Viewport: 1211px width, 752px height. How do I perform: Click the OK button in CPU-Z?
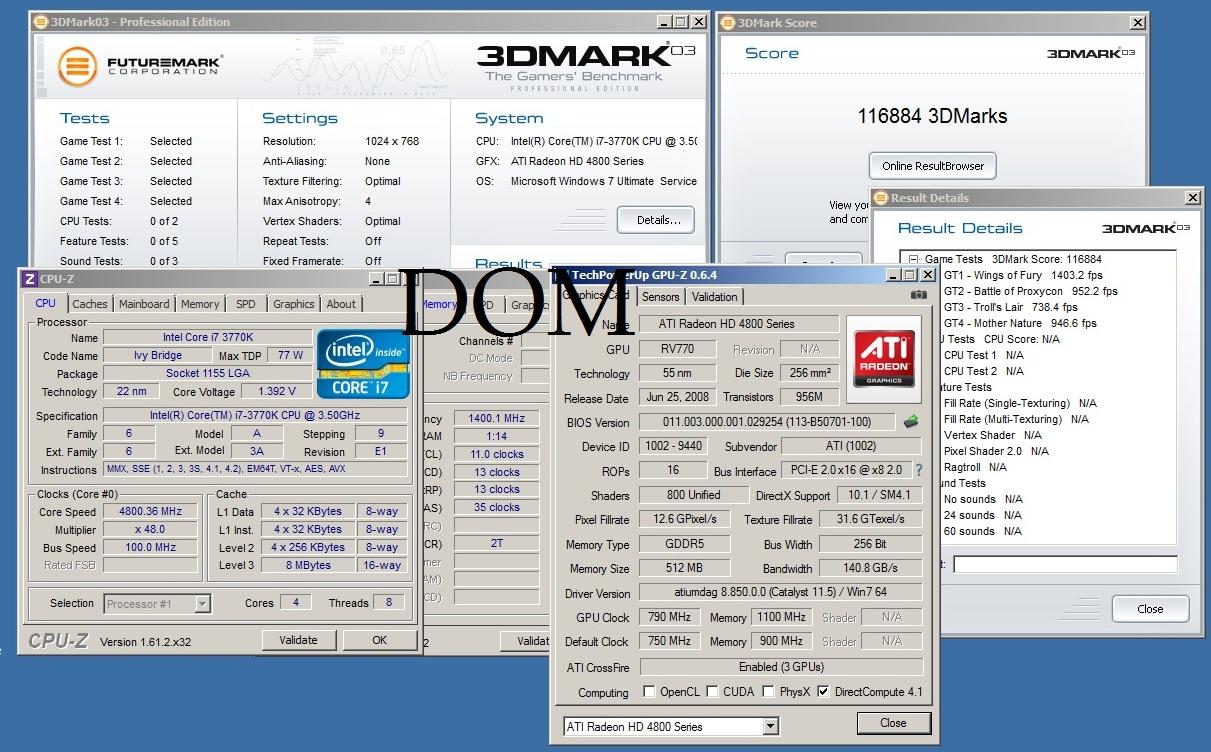pyautogui.click(x=379, y=640)
